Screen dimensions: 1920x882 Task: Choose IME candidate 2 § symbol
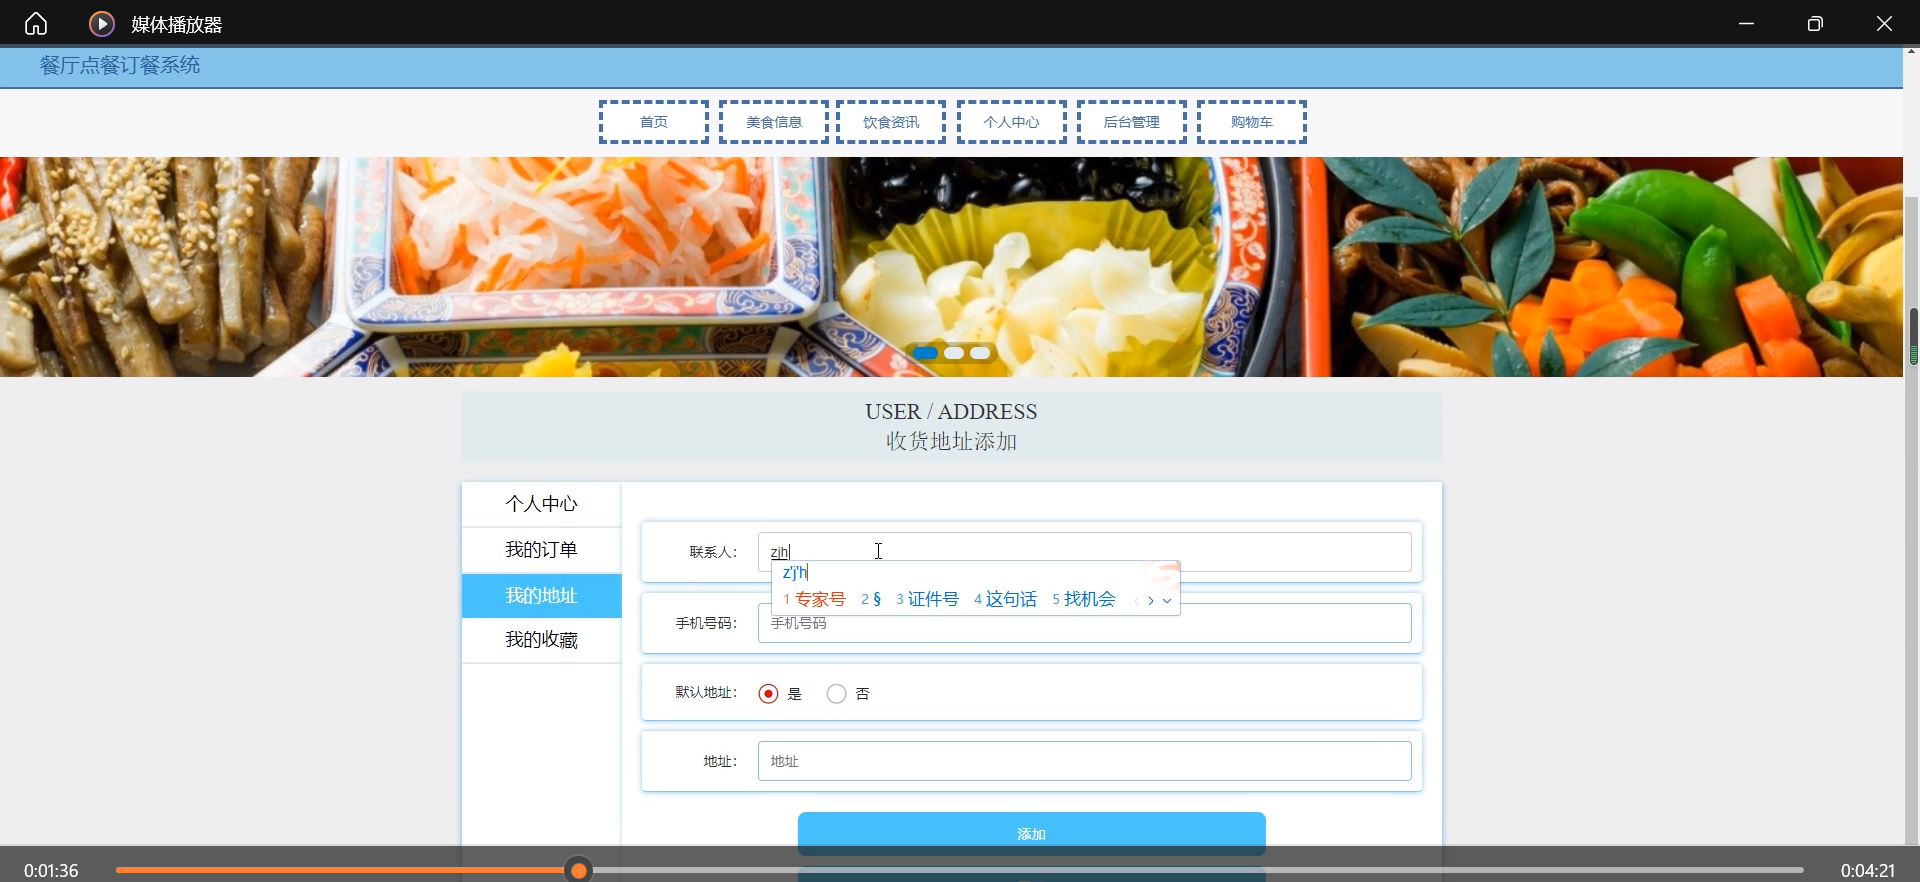click(871, 599)
